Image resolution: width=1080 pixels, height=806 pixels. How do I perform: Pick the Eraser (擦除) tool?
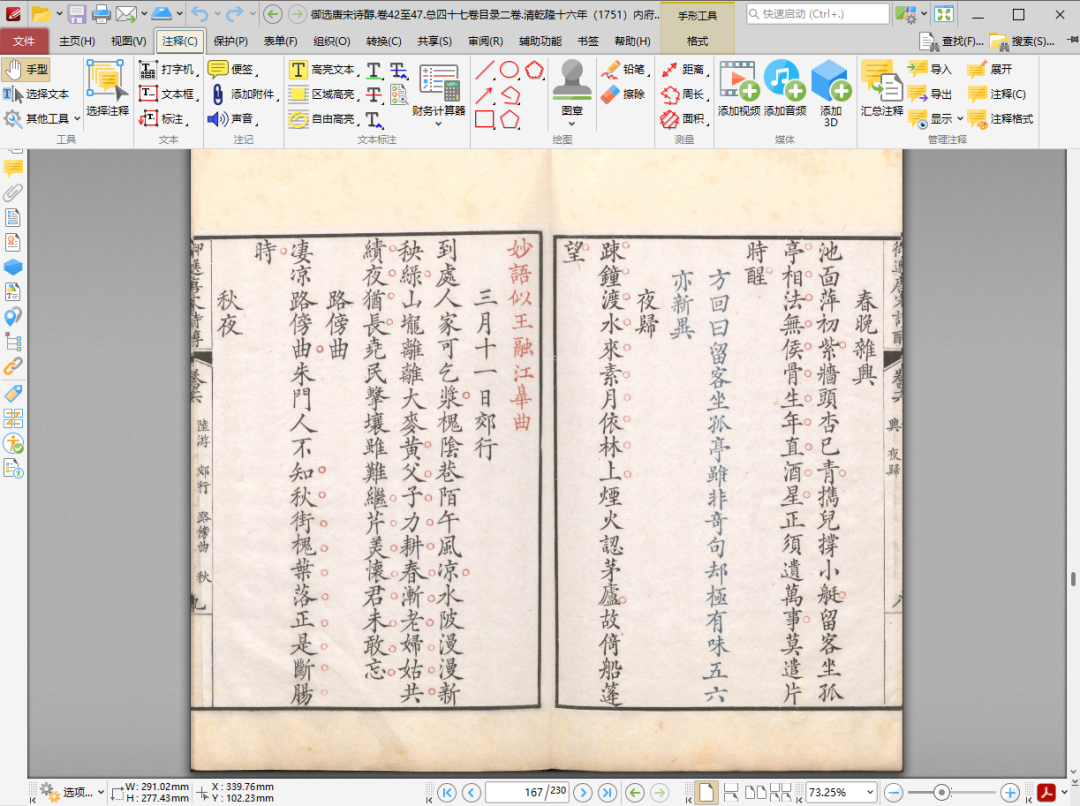pos(623,94)
